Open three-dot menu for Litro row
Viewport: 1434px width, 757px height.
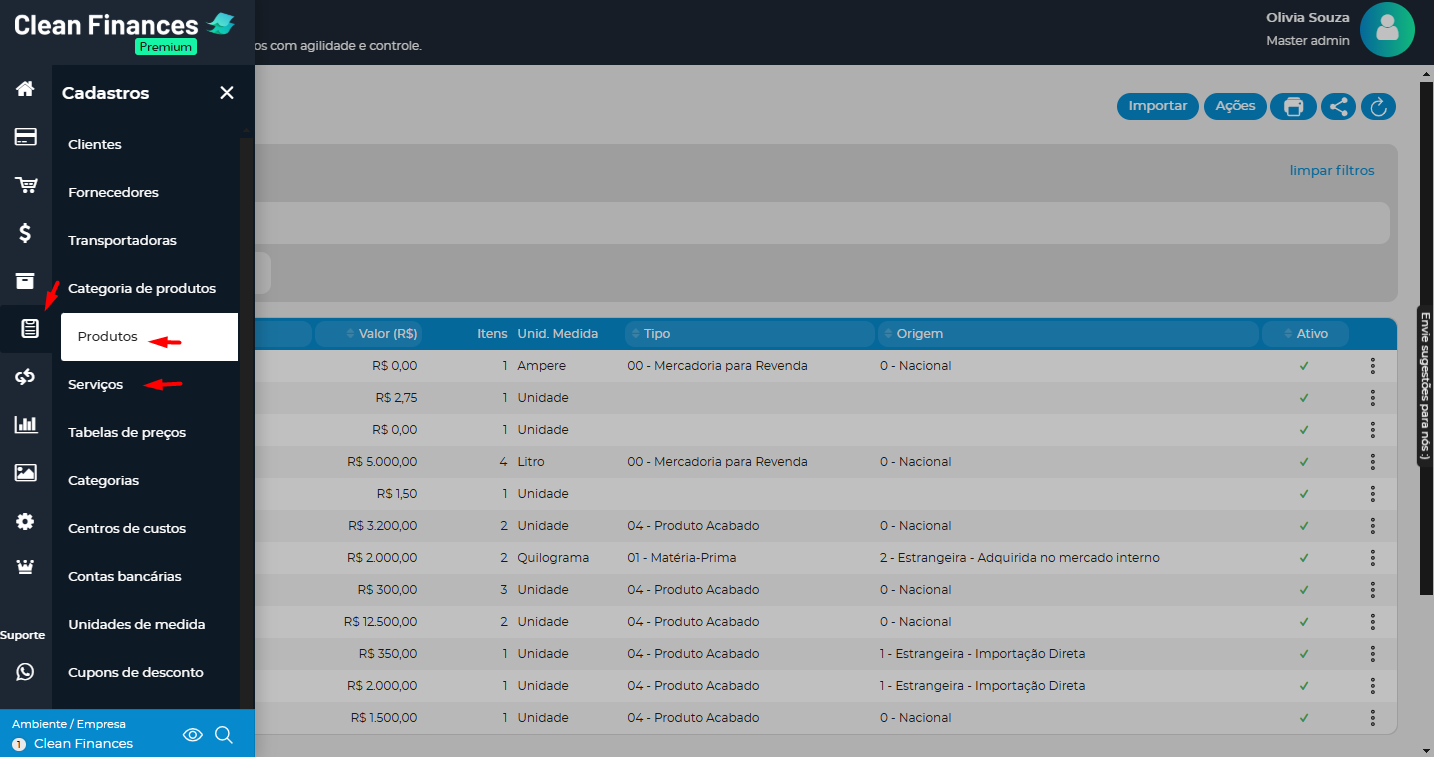[x=1372, y=462]
